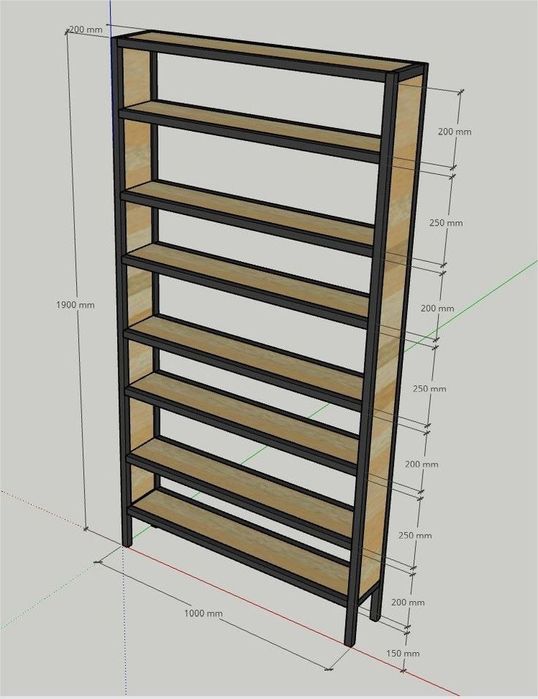Screen dimensions: 538x699
Task: Click the axes origin at front-left leg base
Action: [x=123, y=547]
